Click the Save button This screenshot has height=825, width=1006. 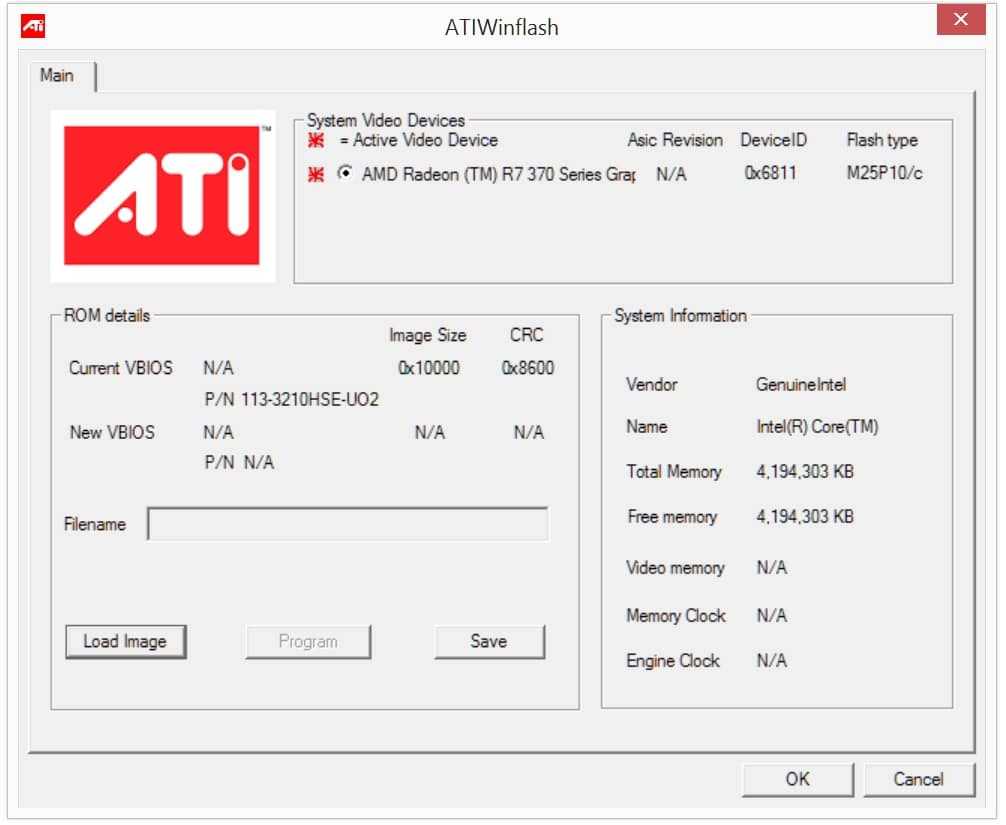pos(489,642)
